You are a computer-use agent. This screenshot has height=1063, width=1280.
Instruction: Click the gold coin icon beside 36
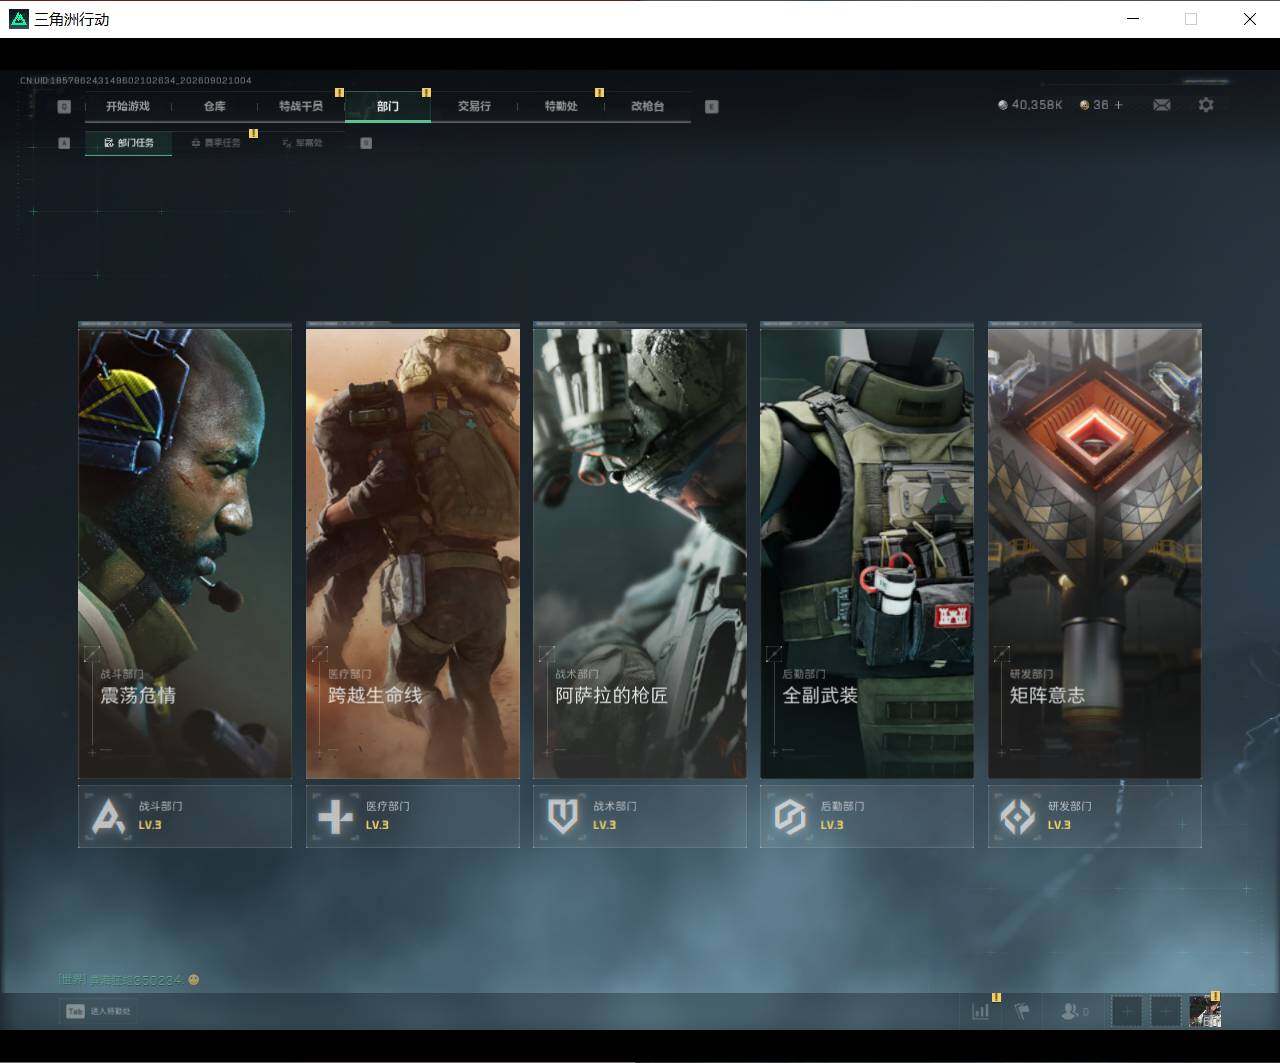coord(1085,105)
